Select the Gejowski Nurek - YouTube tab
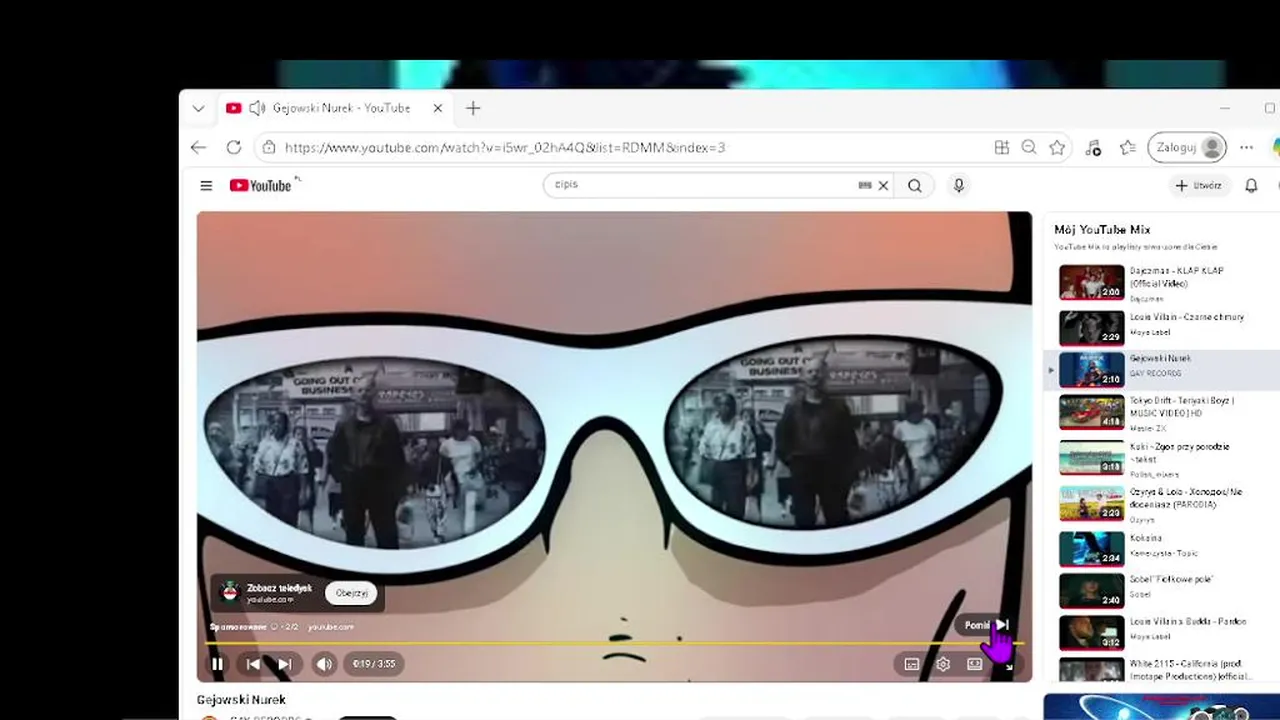The image size is (1280, 720). point(335,108)
